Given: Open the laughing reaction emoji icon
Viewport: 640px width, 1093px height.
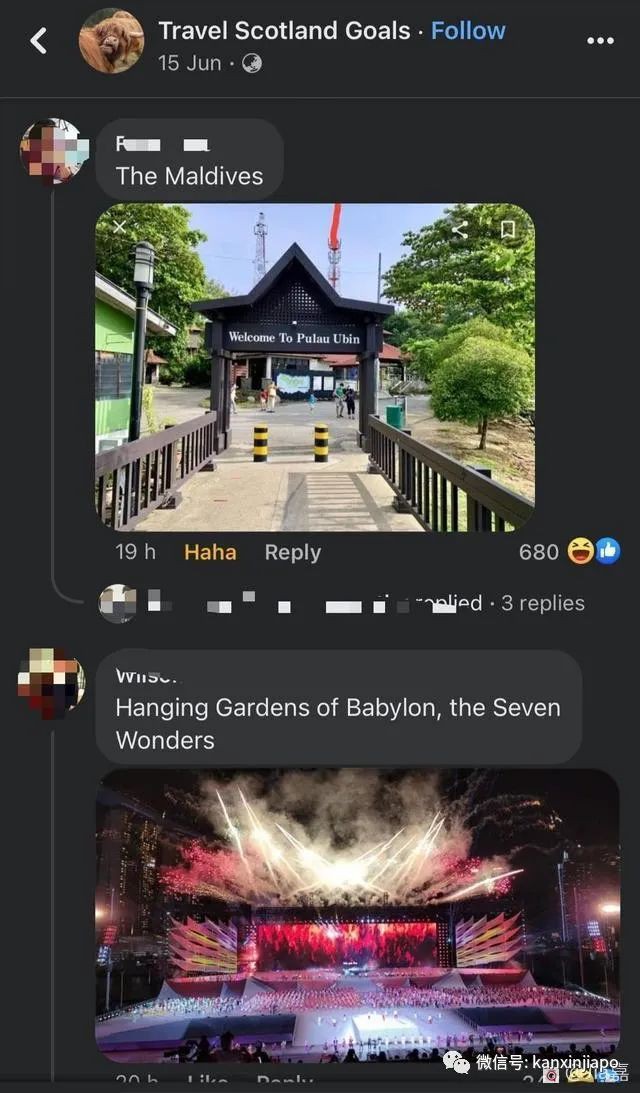Looking at the screenshot, I should 580,551.
